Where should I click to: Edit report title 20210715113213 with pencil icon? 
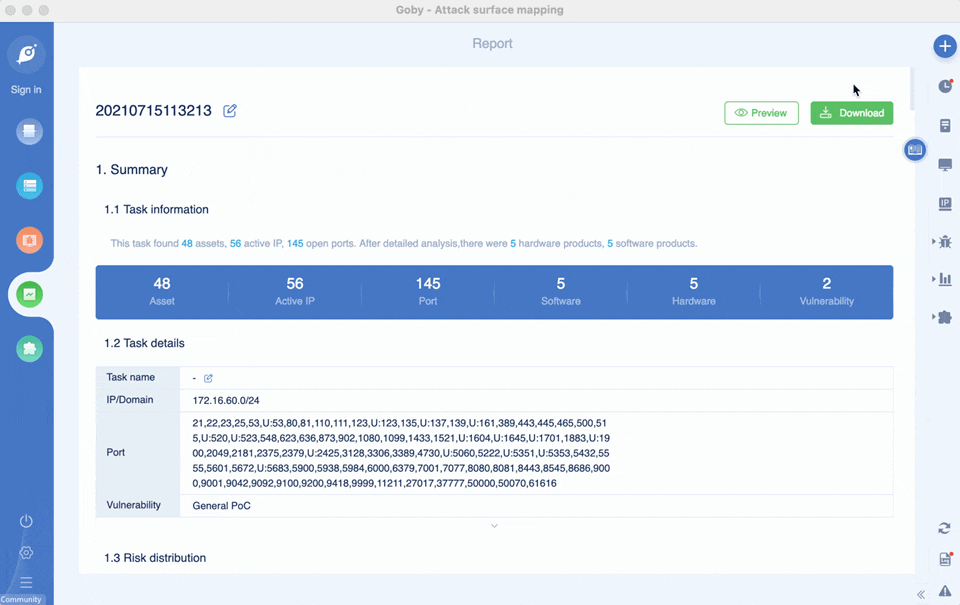(230, 111)
